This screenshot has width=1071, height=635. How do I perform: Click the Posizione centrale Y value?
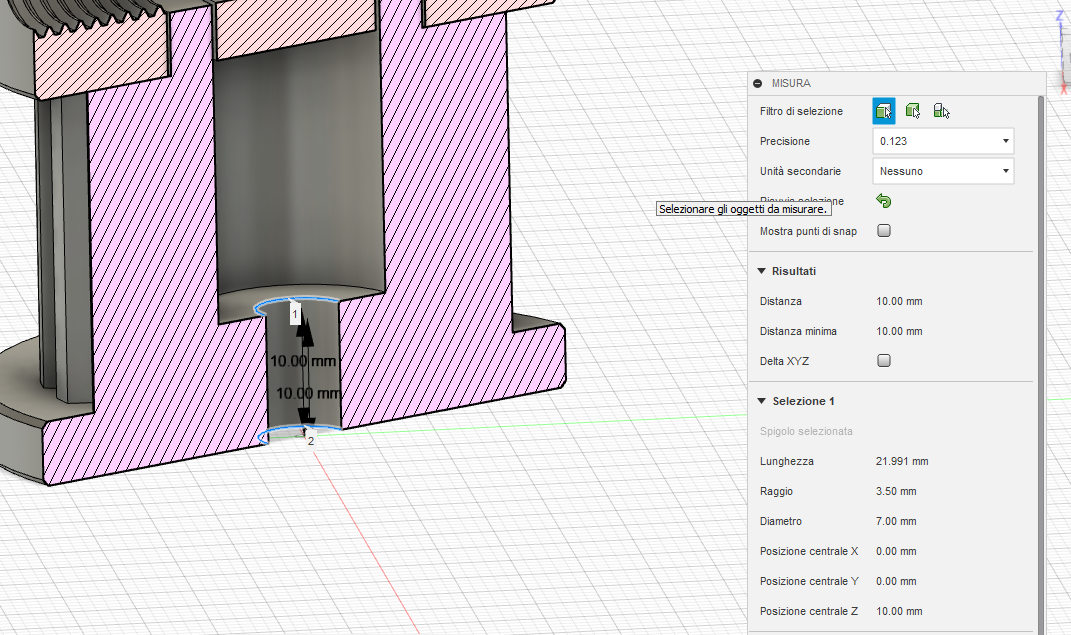pos(896,582)
